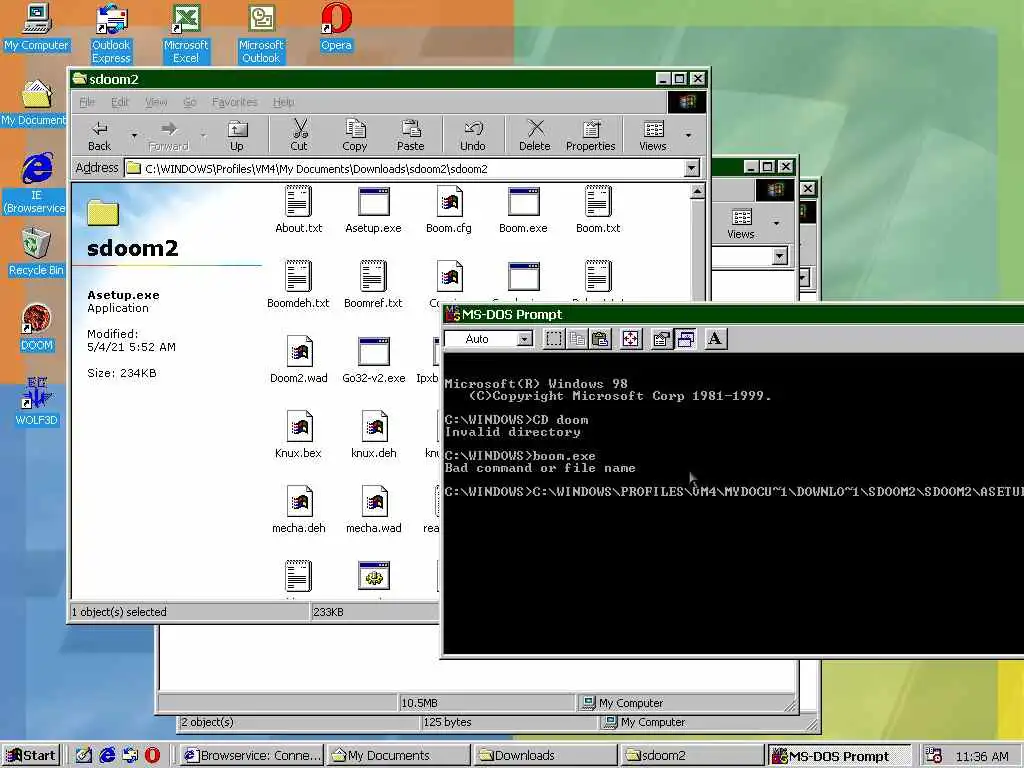
Task: Select the About.txt file
Action: coord(298,210)
